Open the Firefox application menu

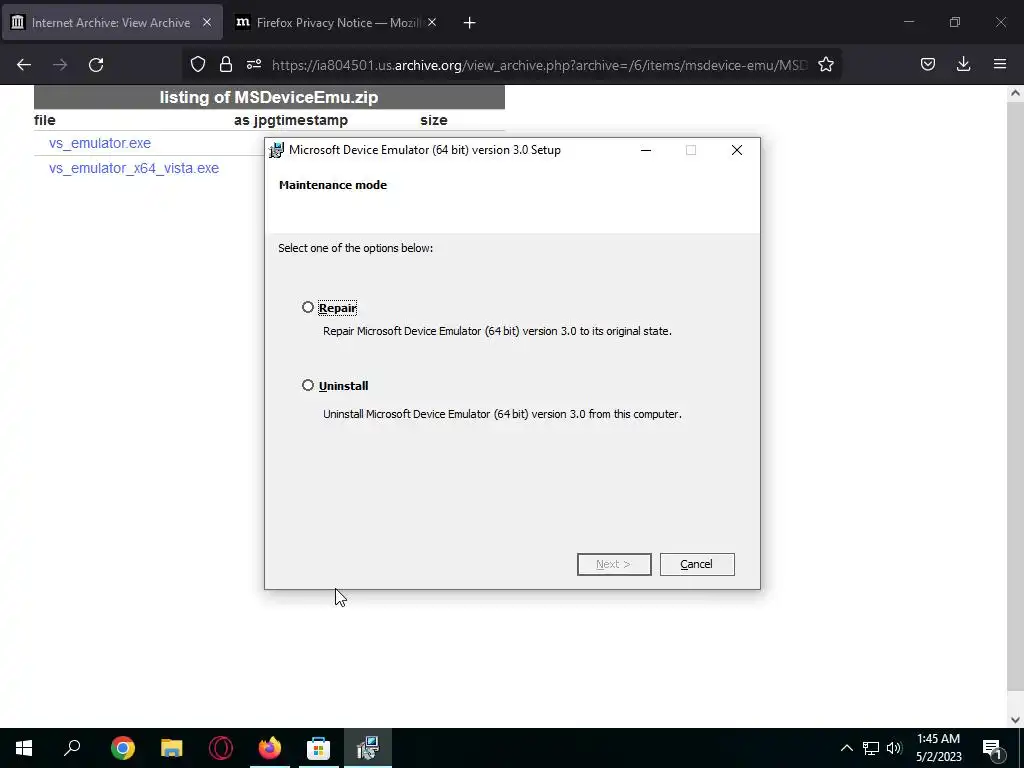click(x=1000, y=64)
